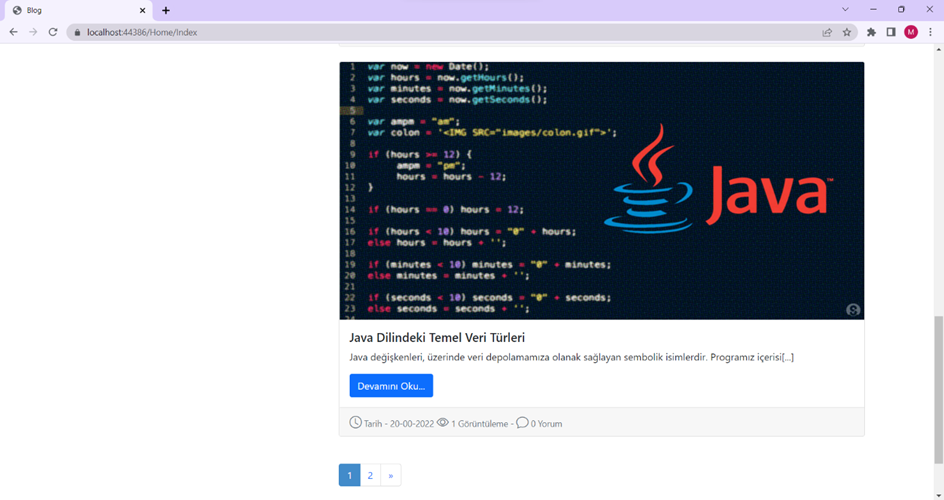Select the Blog tab

coord(76,10)
